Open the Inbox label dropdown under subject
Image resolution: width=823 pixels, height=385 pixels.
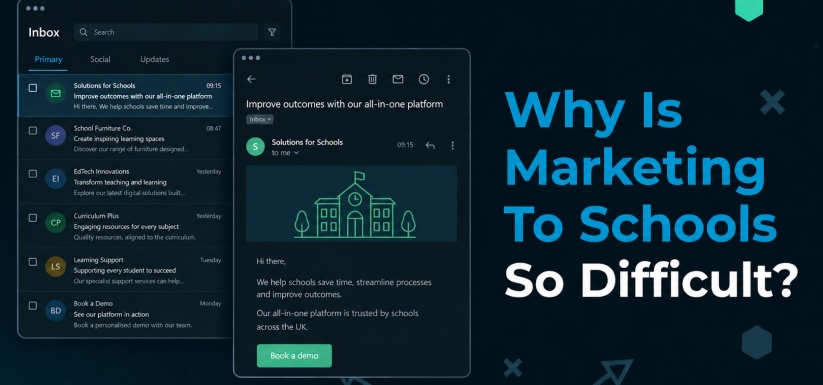pos(260,120)
